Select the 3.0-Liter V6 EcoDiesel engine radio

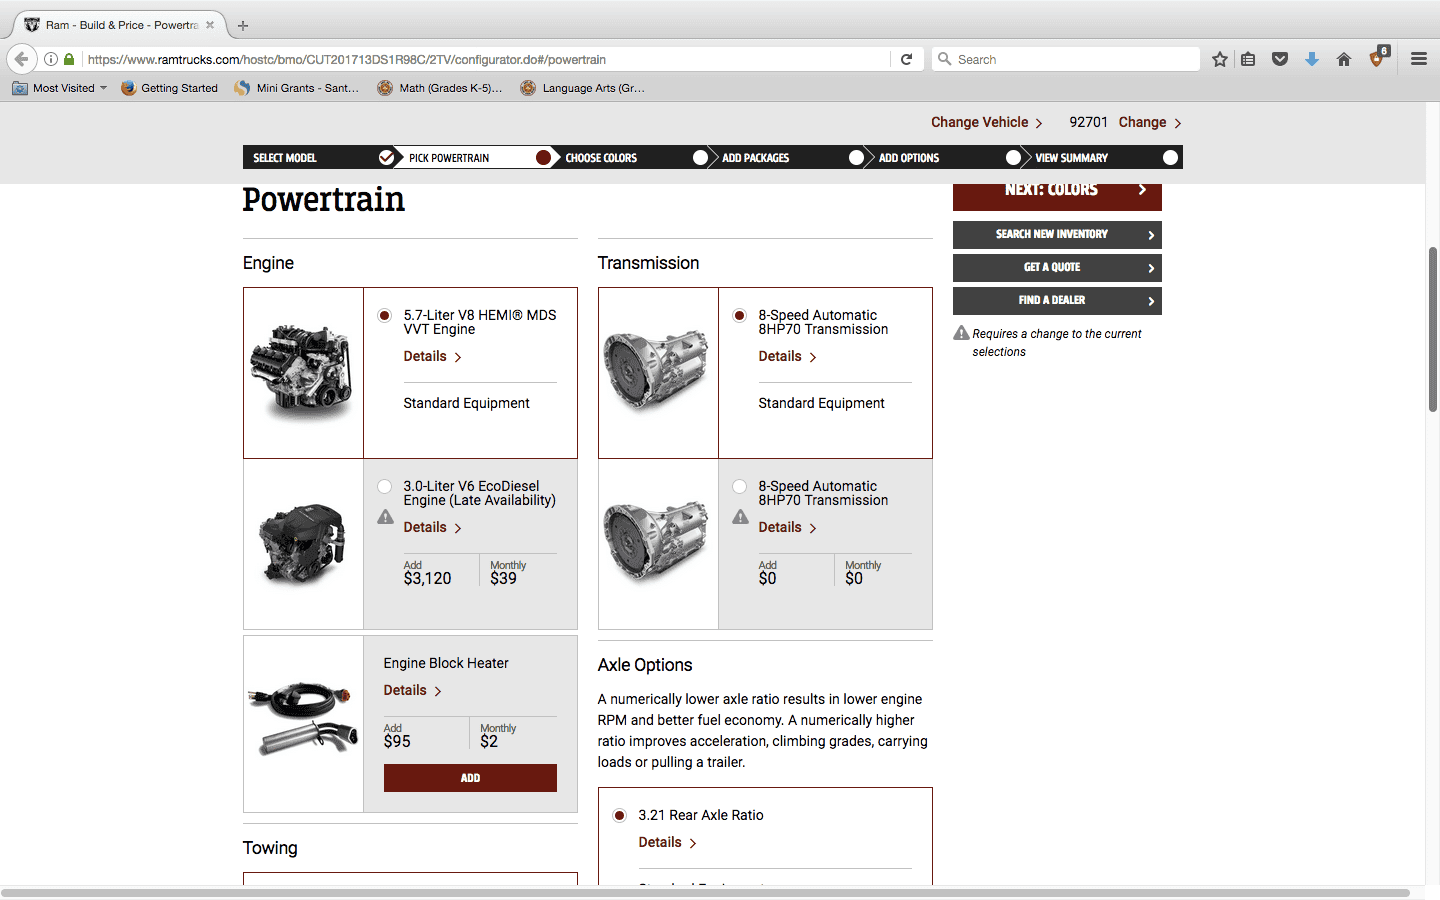pos(384,486)
